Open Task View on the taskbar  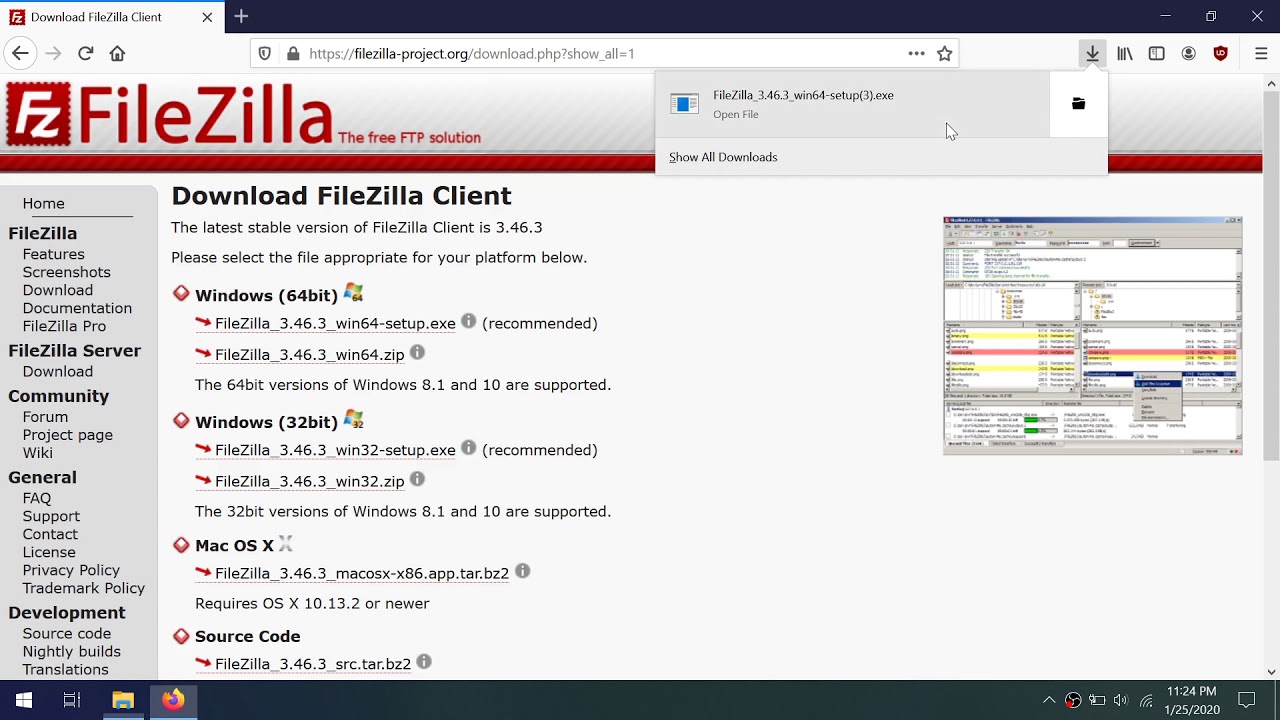72,700
